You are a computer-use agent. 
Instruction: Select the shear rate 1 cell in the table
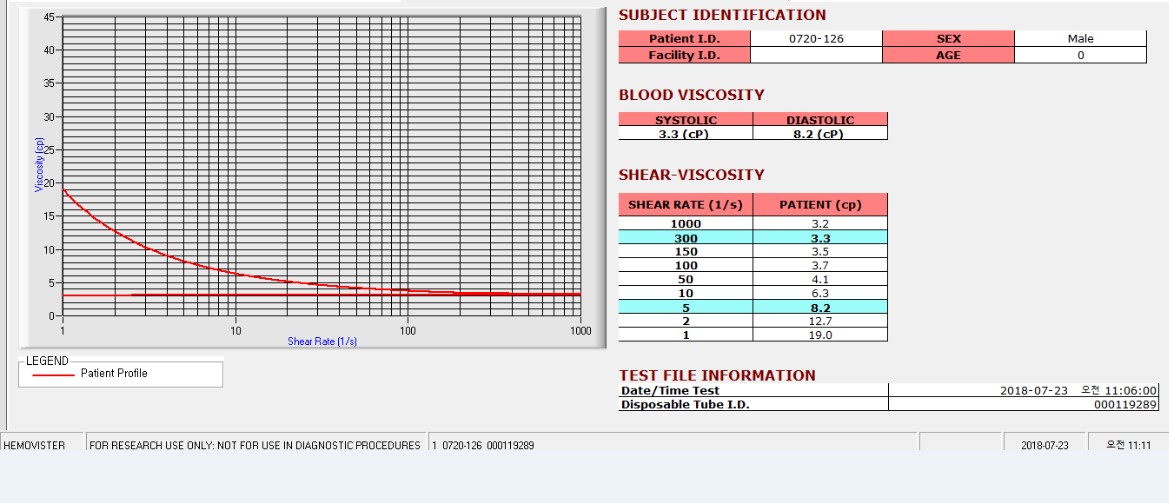(x=686, y=335)
